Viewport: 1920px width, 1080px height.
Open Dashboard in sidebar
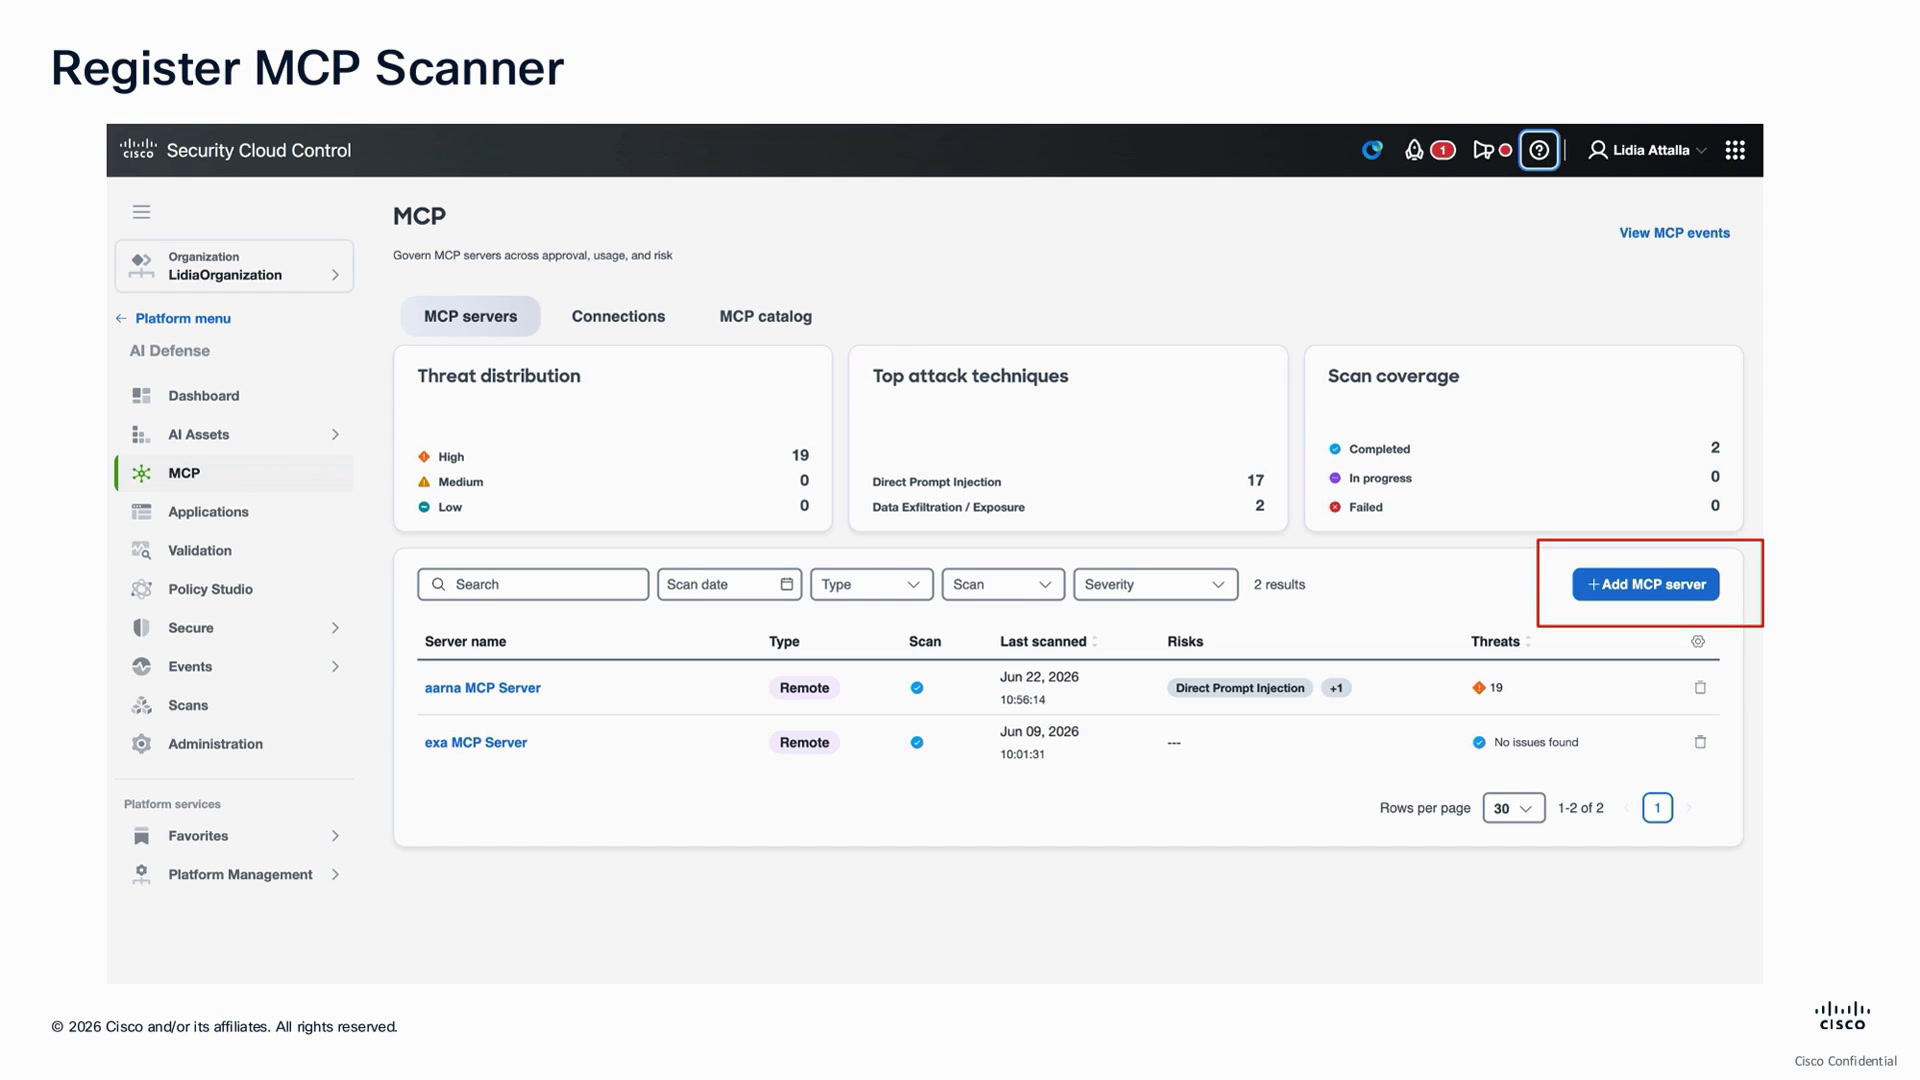click(234, 396)
